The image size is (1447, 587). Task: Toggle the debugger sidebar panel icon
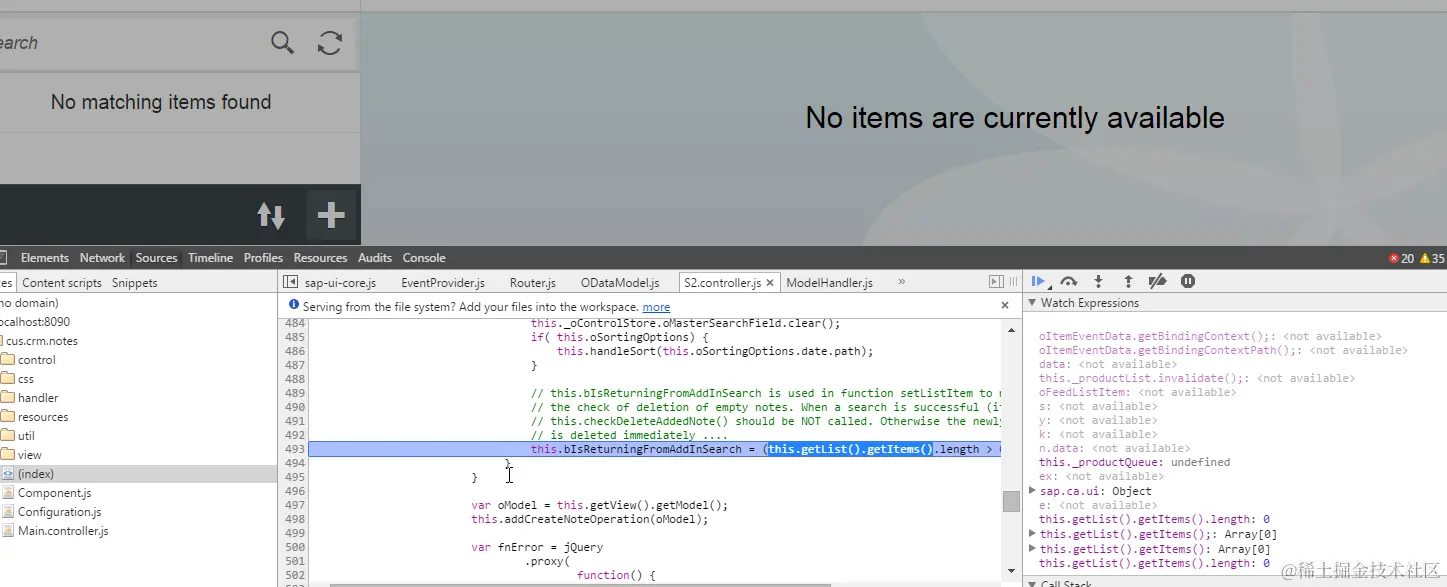pyautogui.click(x=996, y=282)
